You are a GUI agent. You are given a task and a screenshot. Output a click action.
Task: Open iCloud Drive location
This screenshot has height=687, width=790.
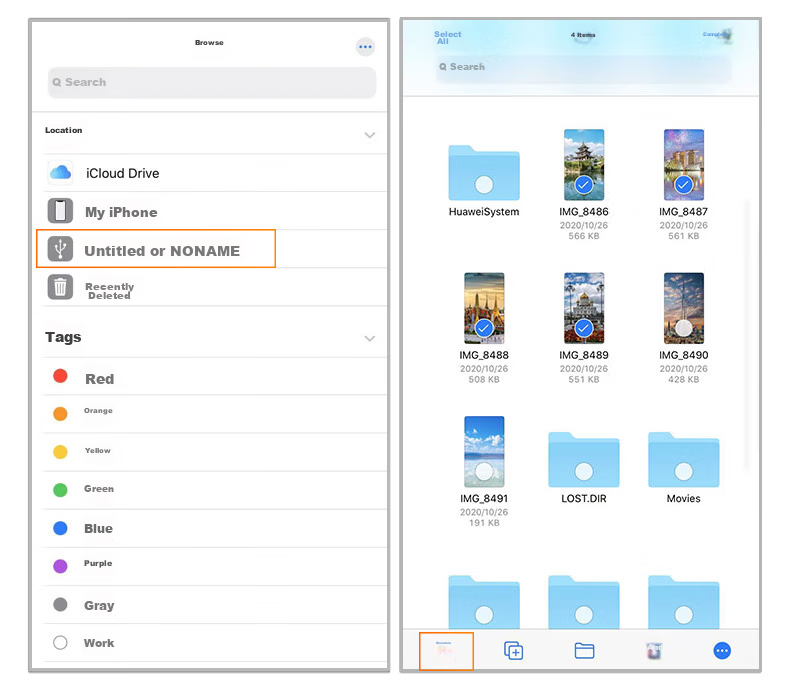tap(215, 173)
